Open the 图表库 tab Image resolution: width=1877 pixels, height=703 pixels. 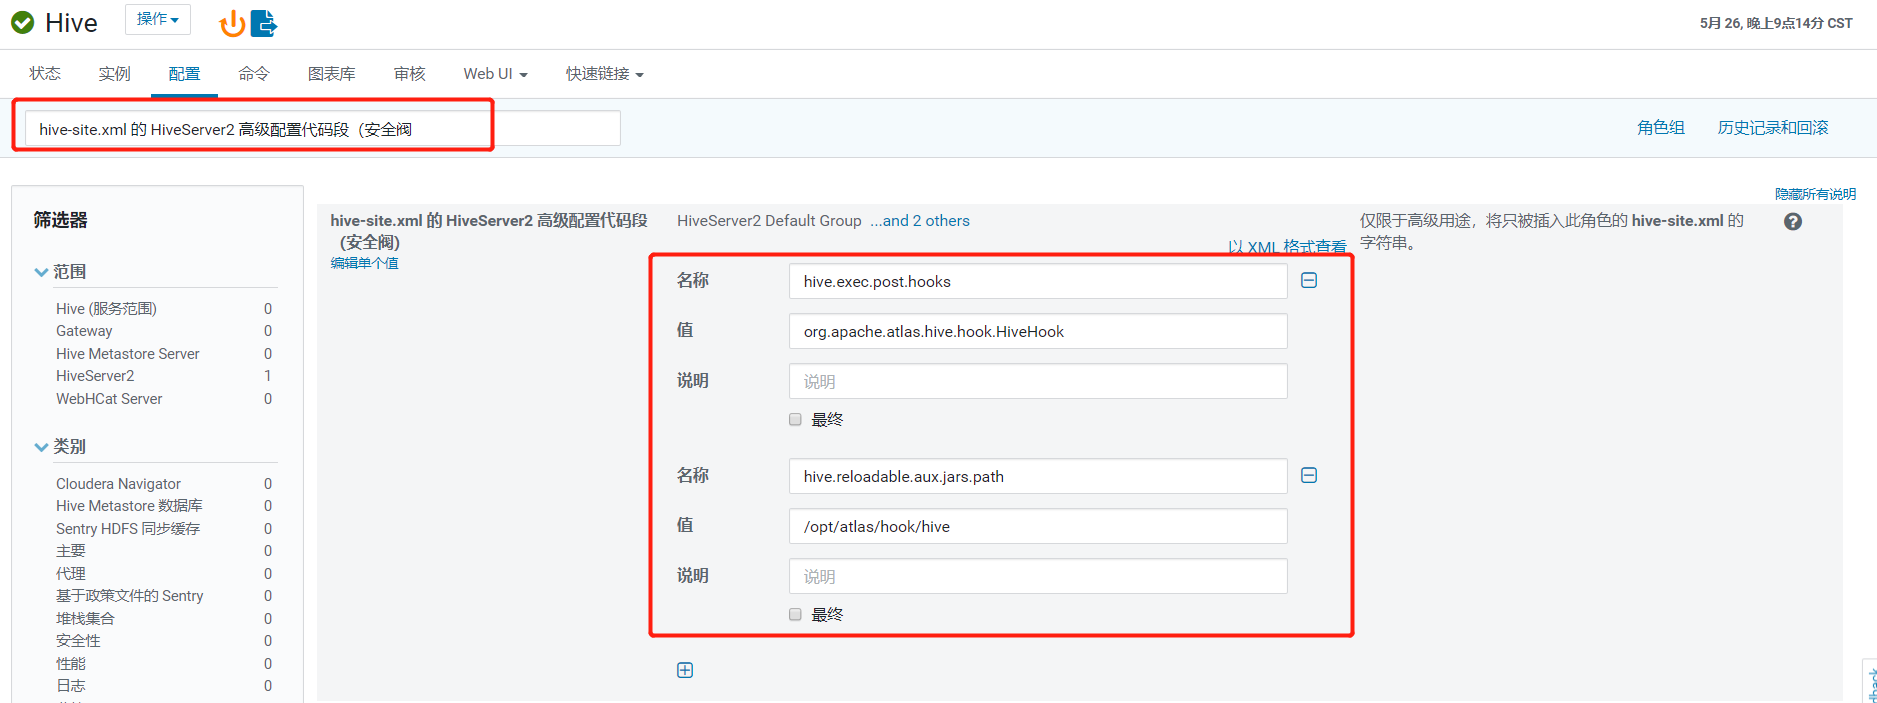(x=332, y=74)
